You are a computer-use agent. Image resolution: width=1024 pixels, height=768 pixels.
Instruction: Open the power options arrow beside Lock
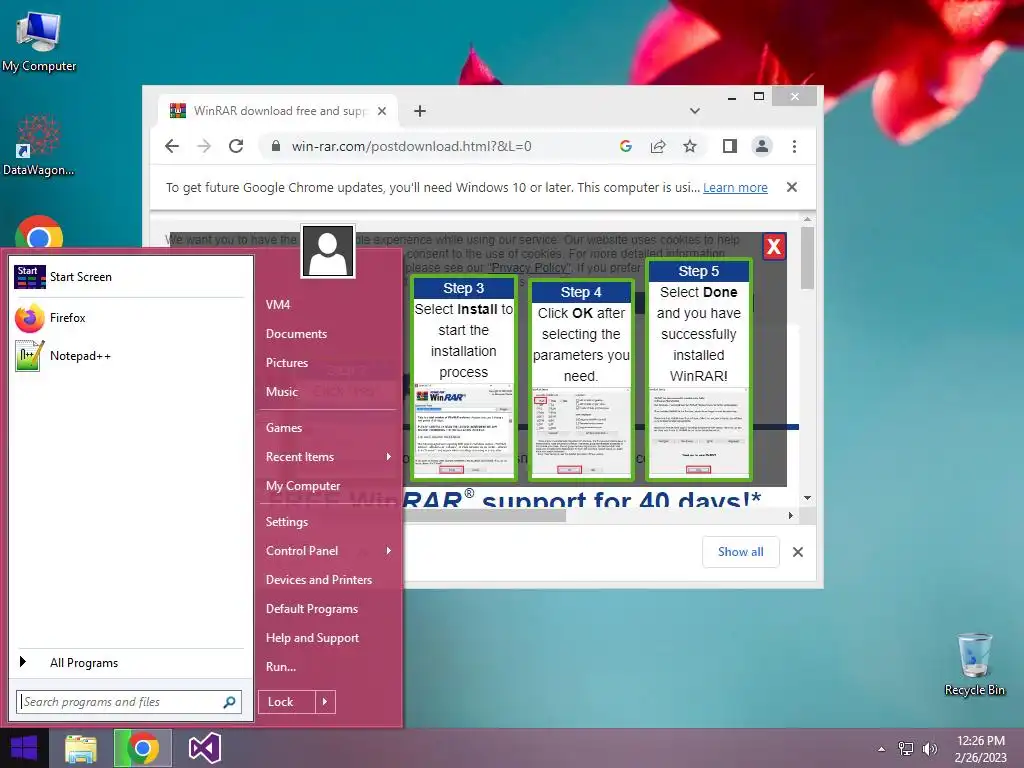pyautogui.click(x=325, y=702)
